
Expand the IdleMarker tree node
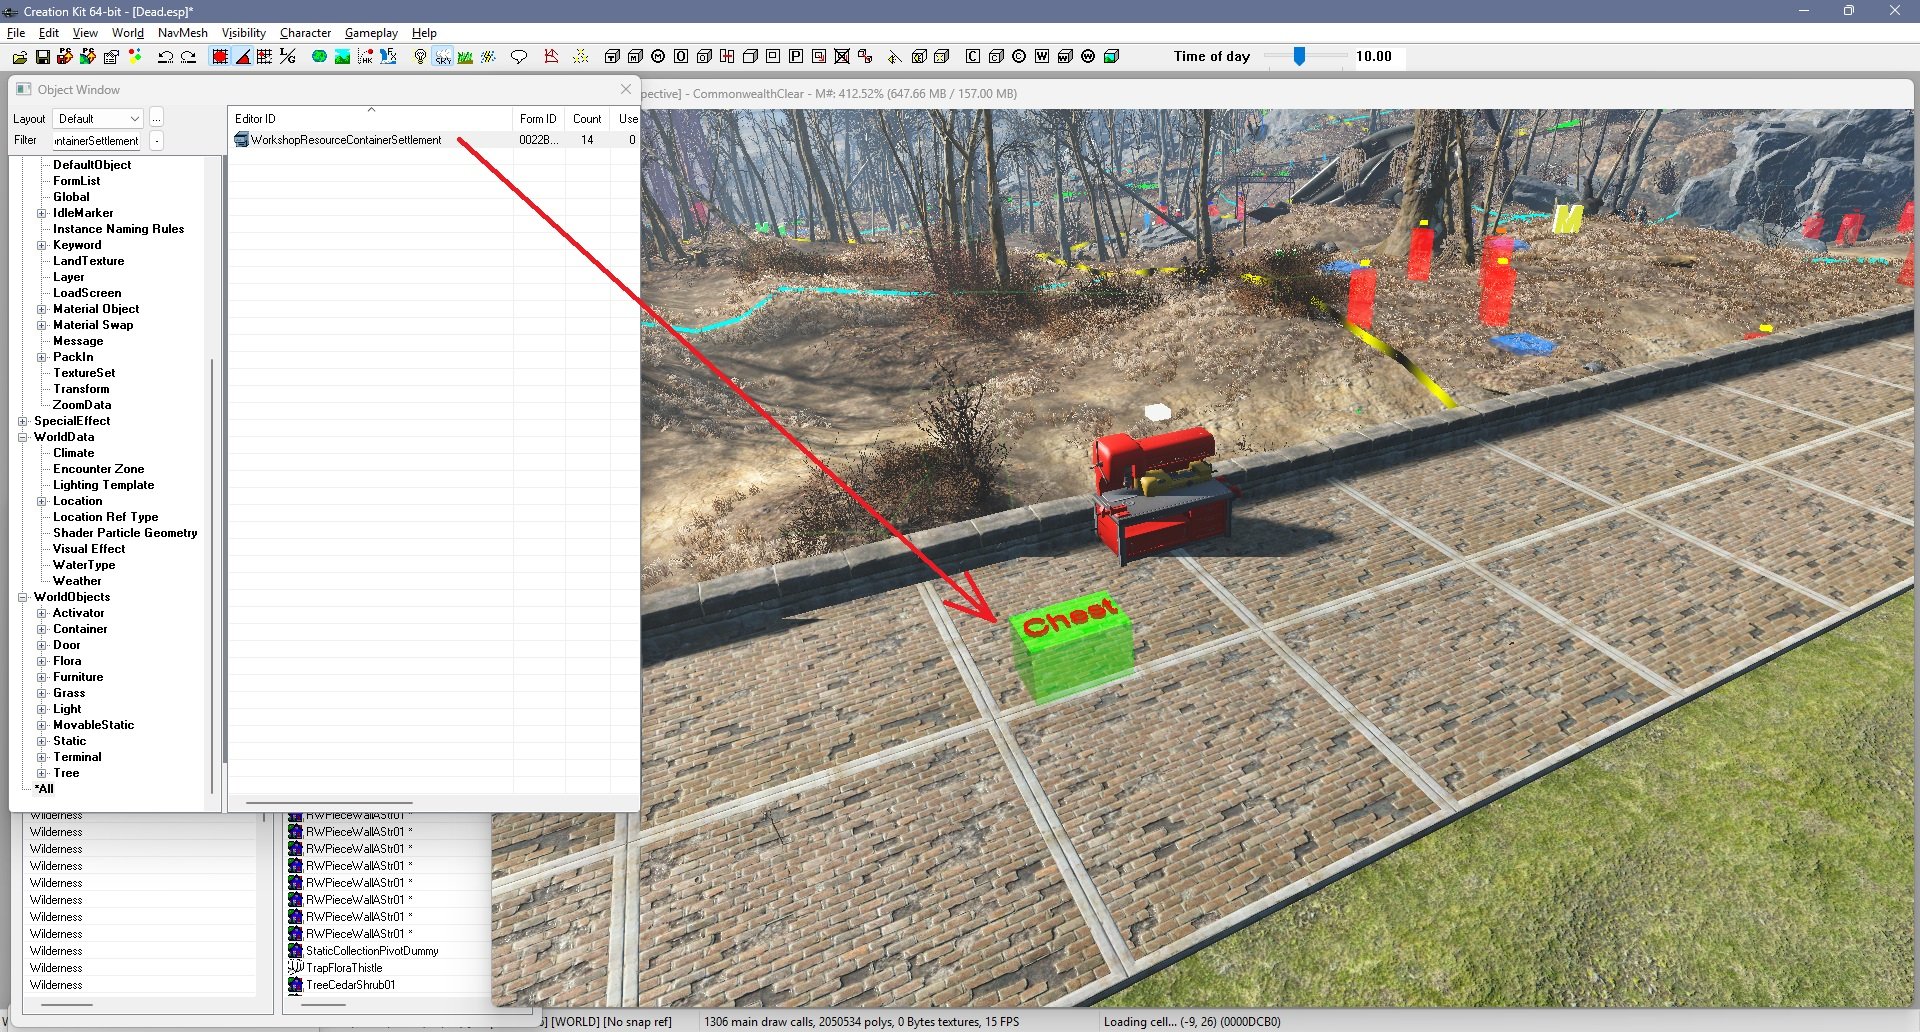pyautogui.click(x=42, y=213)
